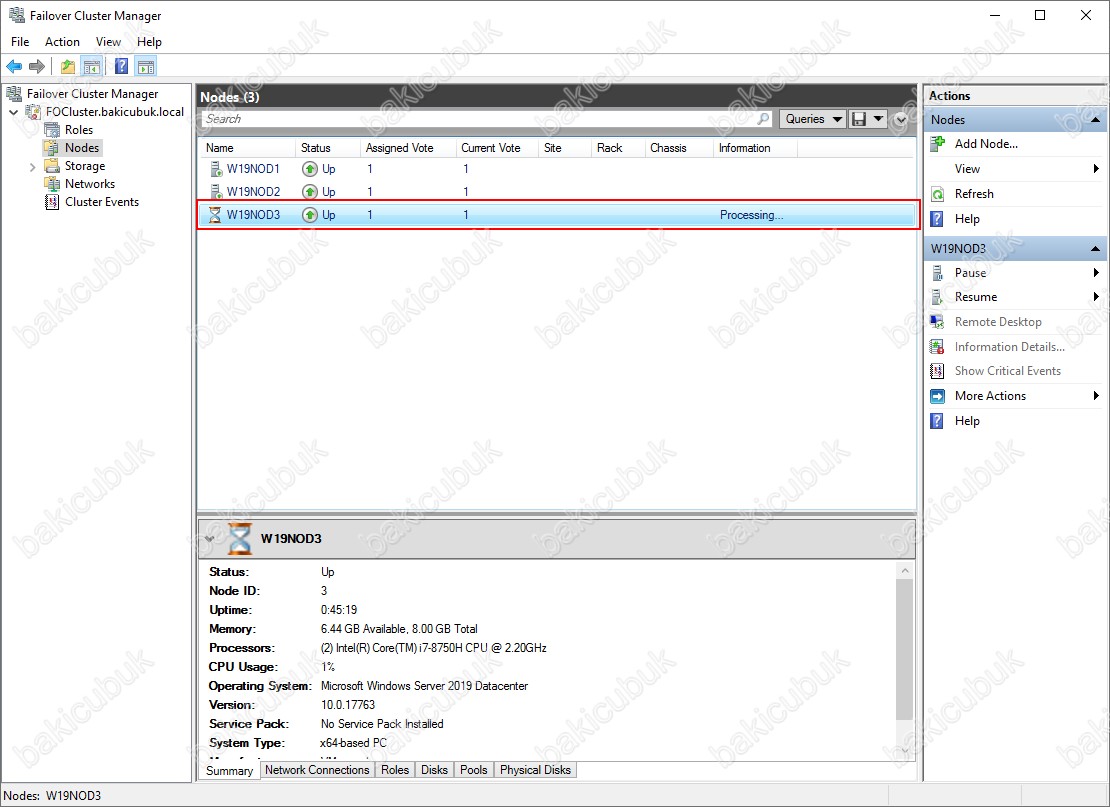Click the blue Help question-mark toolbar icon
The width and height of the screenshot is (1110, 807).
click(122, 67)
